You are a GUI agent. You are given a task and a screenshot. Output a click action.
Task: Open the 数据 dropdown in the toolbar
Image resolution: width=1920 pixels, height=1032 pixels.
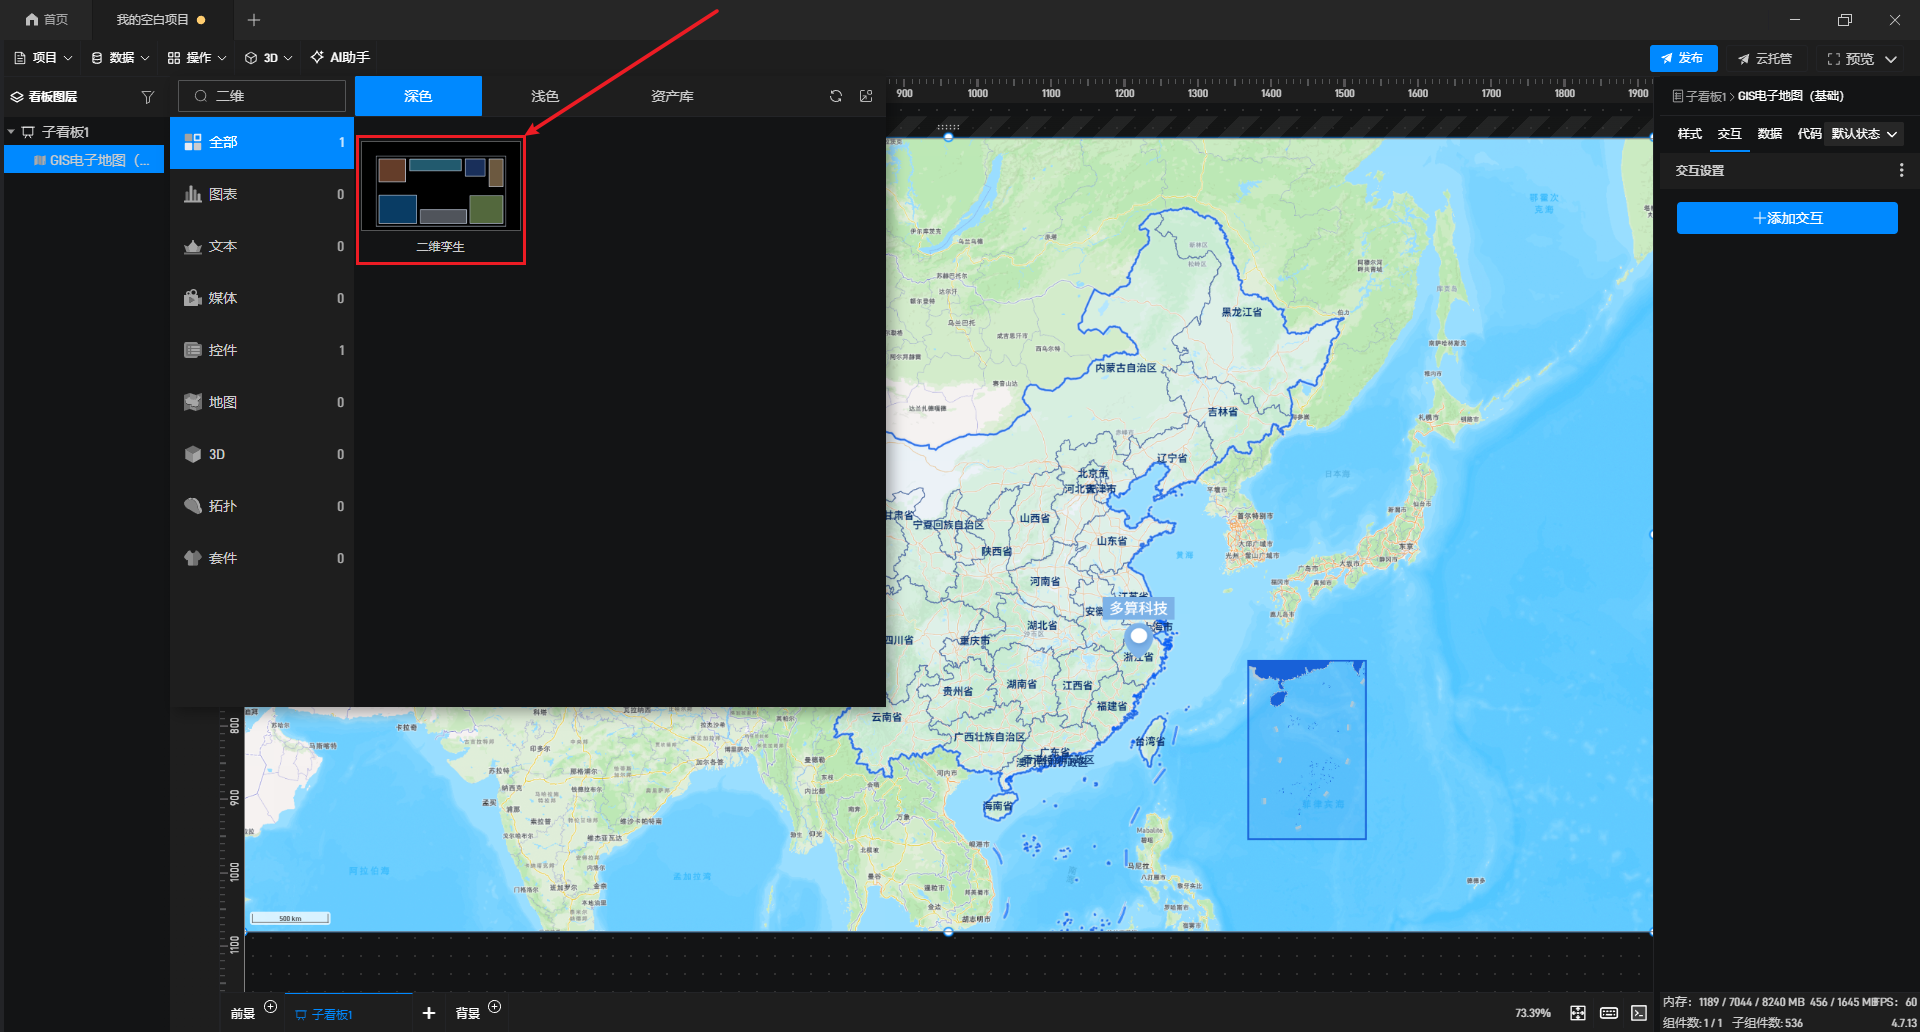click(x=120, y=58)
